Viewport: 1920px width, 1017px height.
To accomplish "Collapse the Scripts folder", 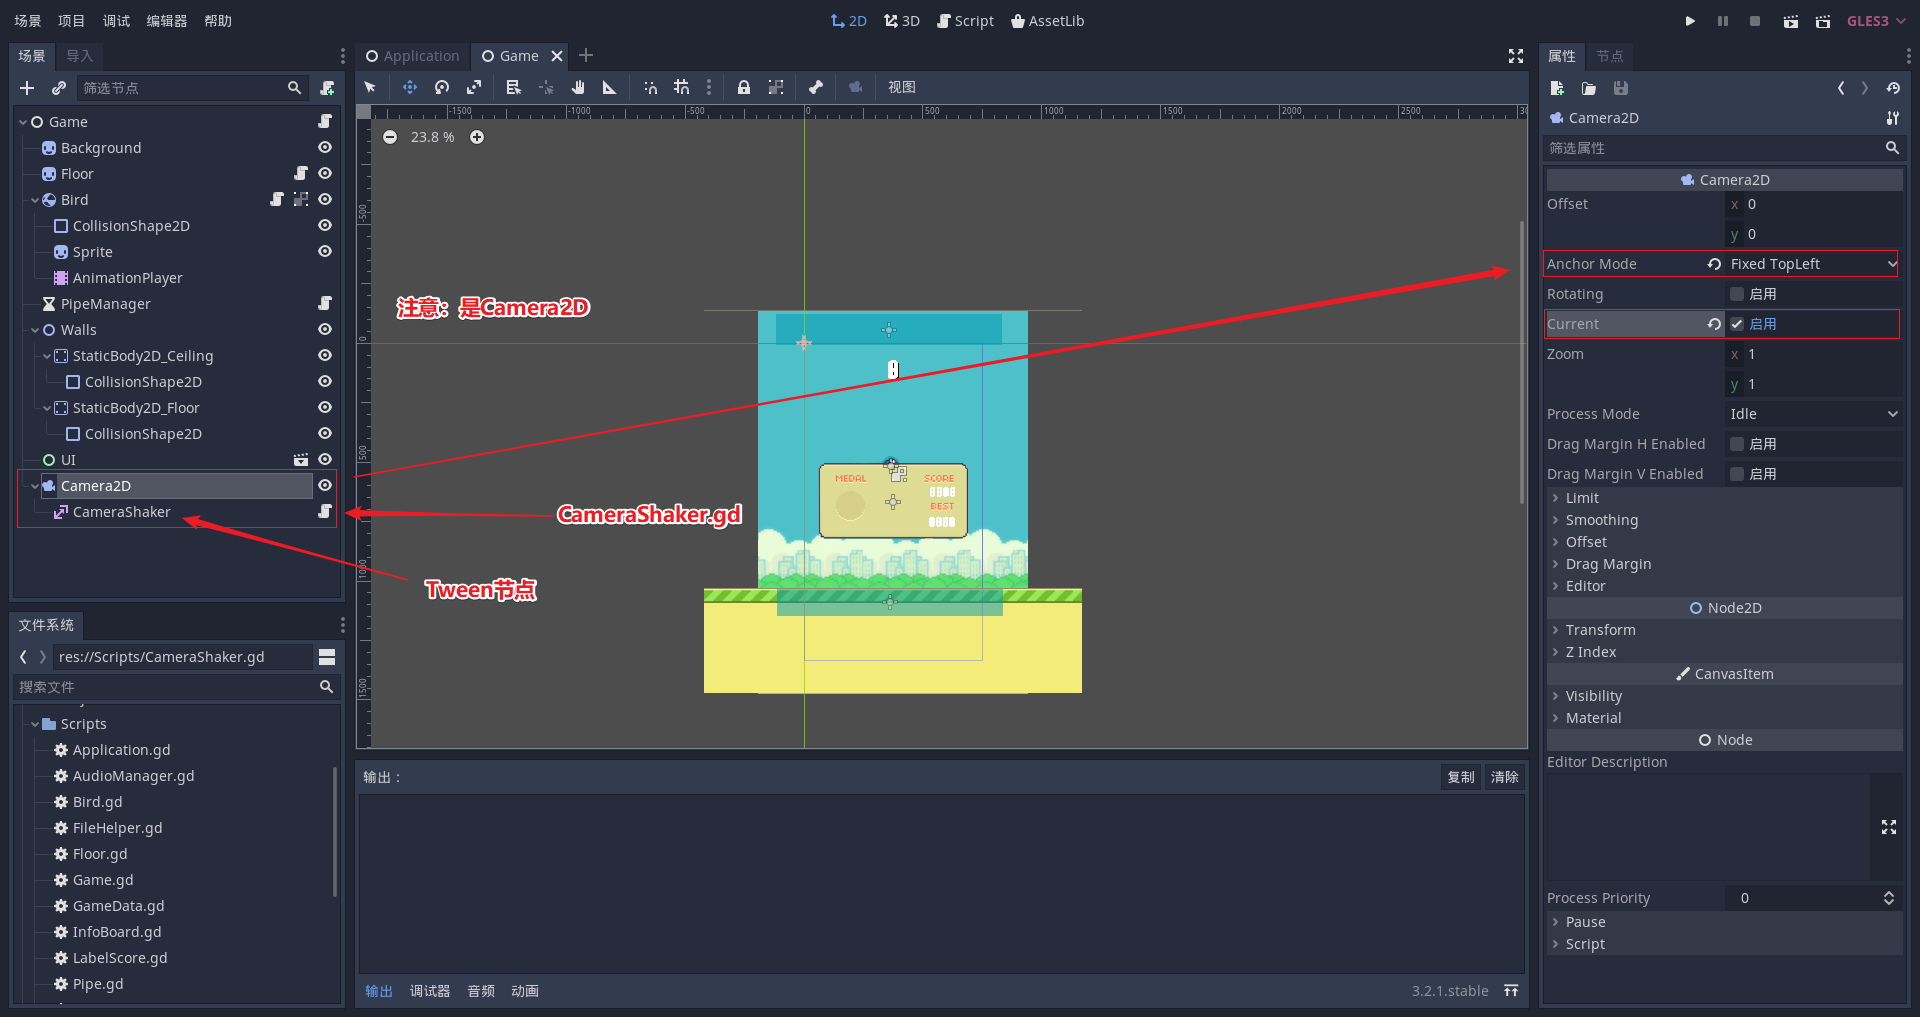I will [x=35, y=724].
